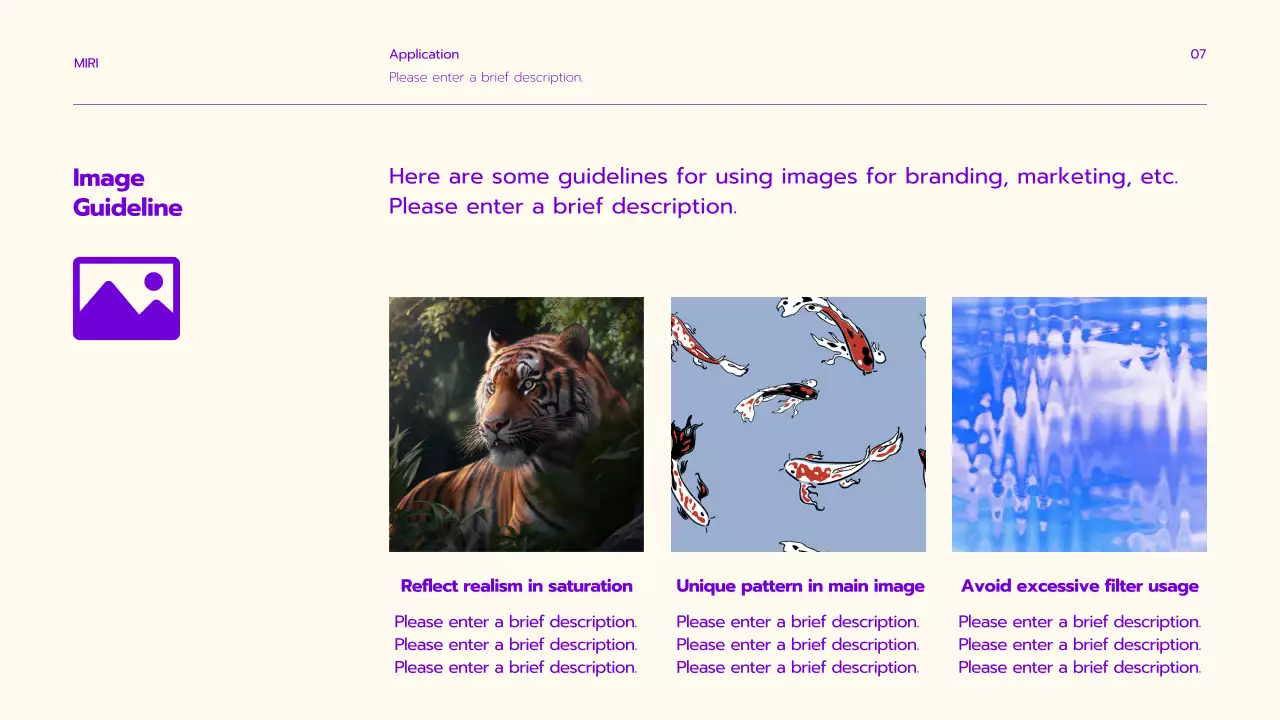Click the middle description line under the koi image
Image resolution: width=1280 pixels, height=720 pixels.
click(798, 644)
